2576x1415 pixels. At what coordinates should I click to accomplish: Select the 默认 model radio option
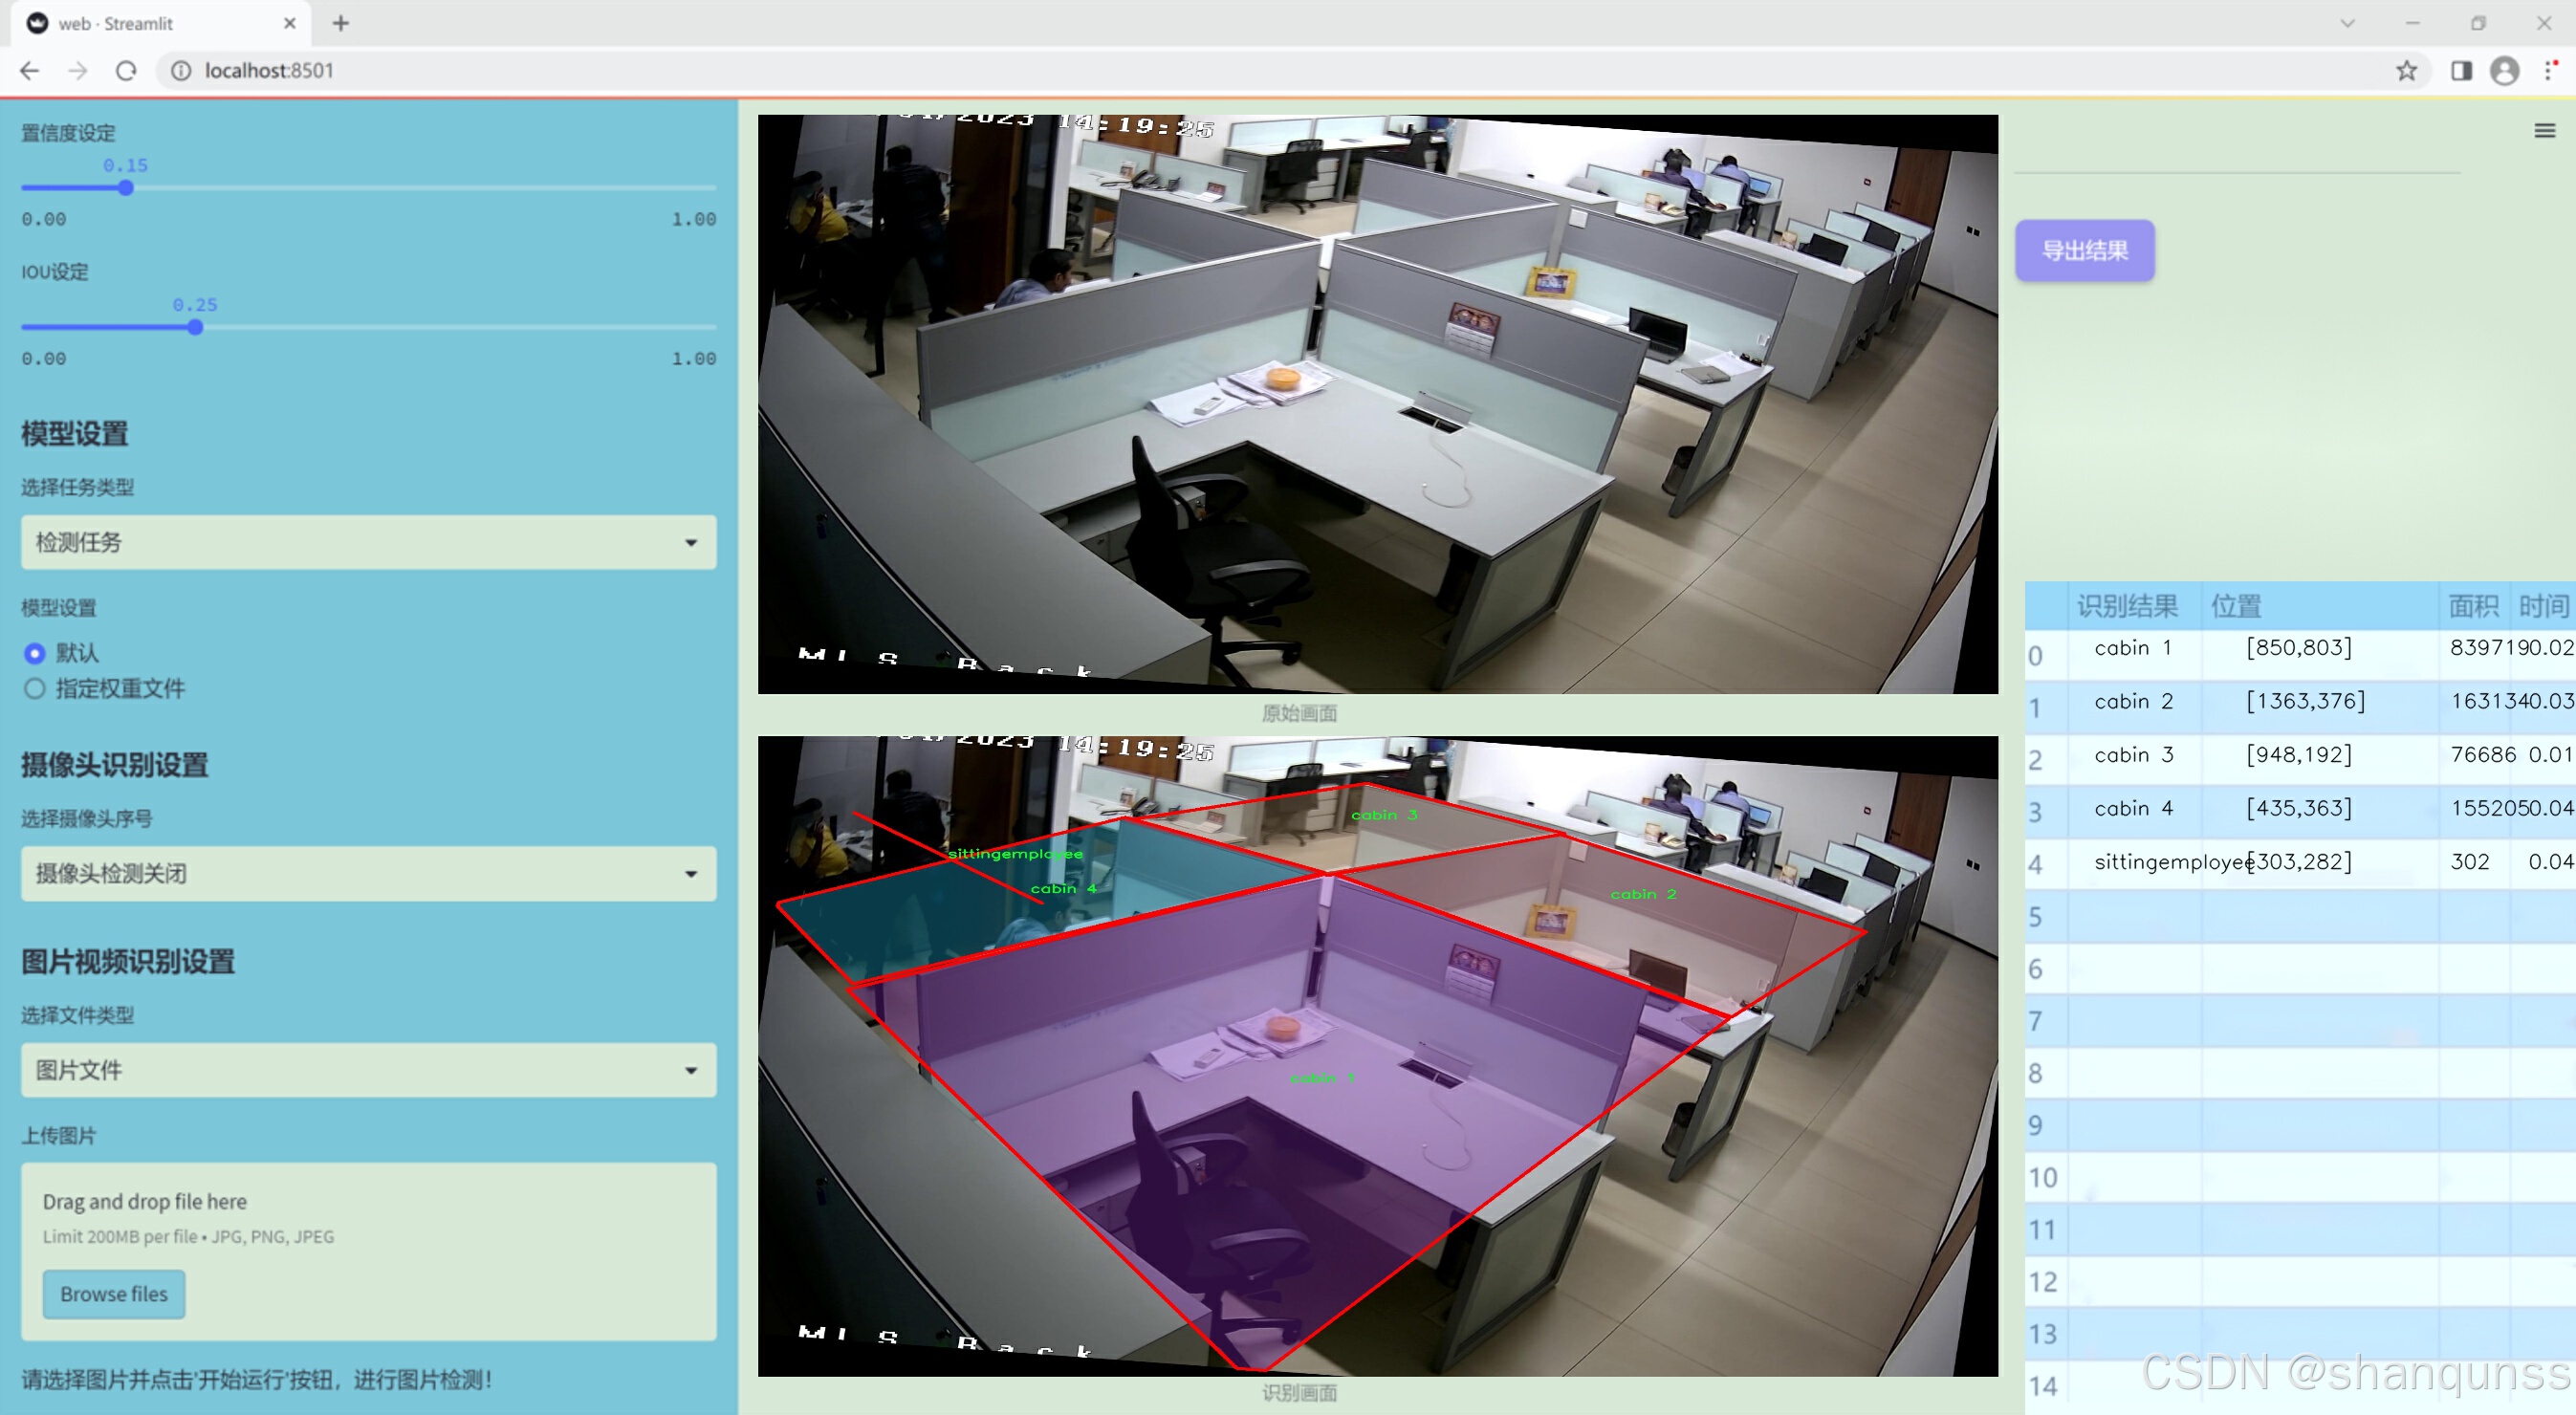35,653
